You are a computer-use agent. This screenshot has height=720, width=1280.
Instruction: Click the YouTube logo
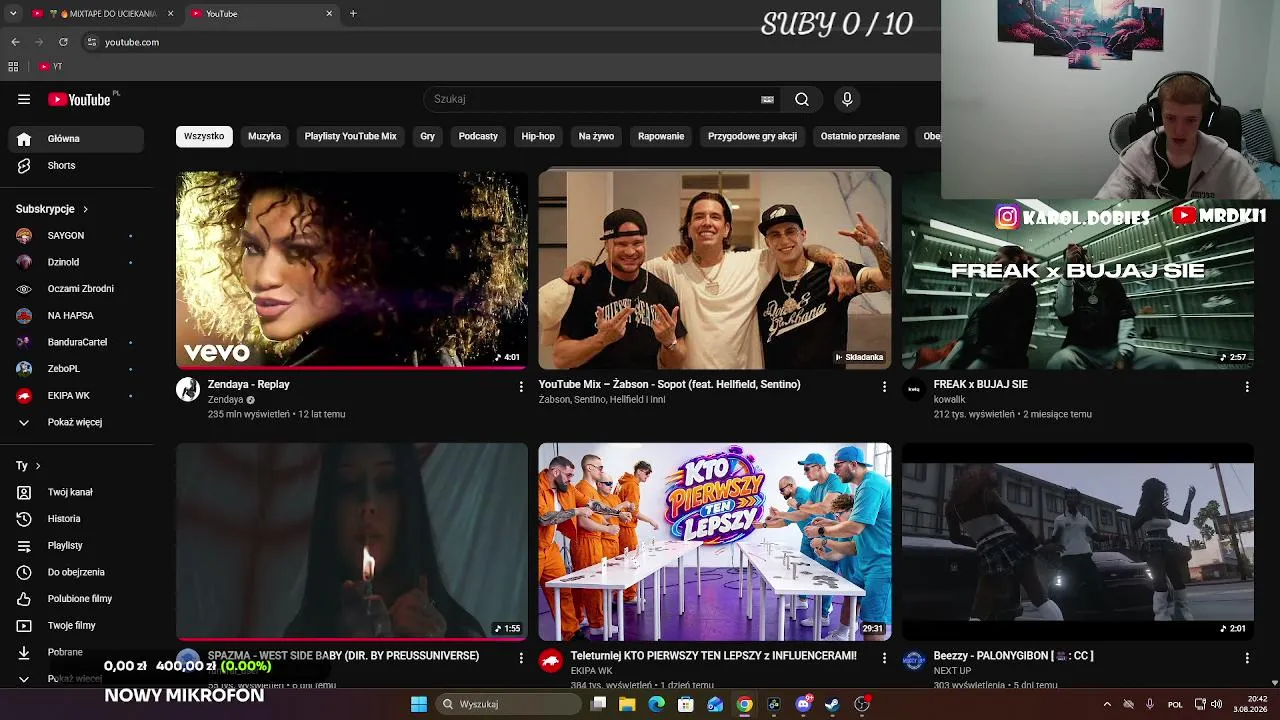click(x=79, y=99)
